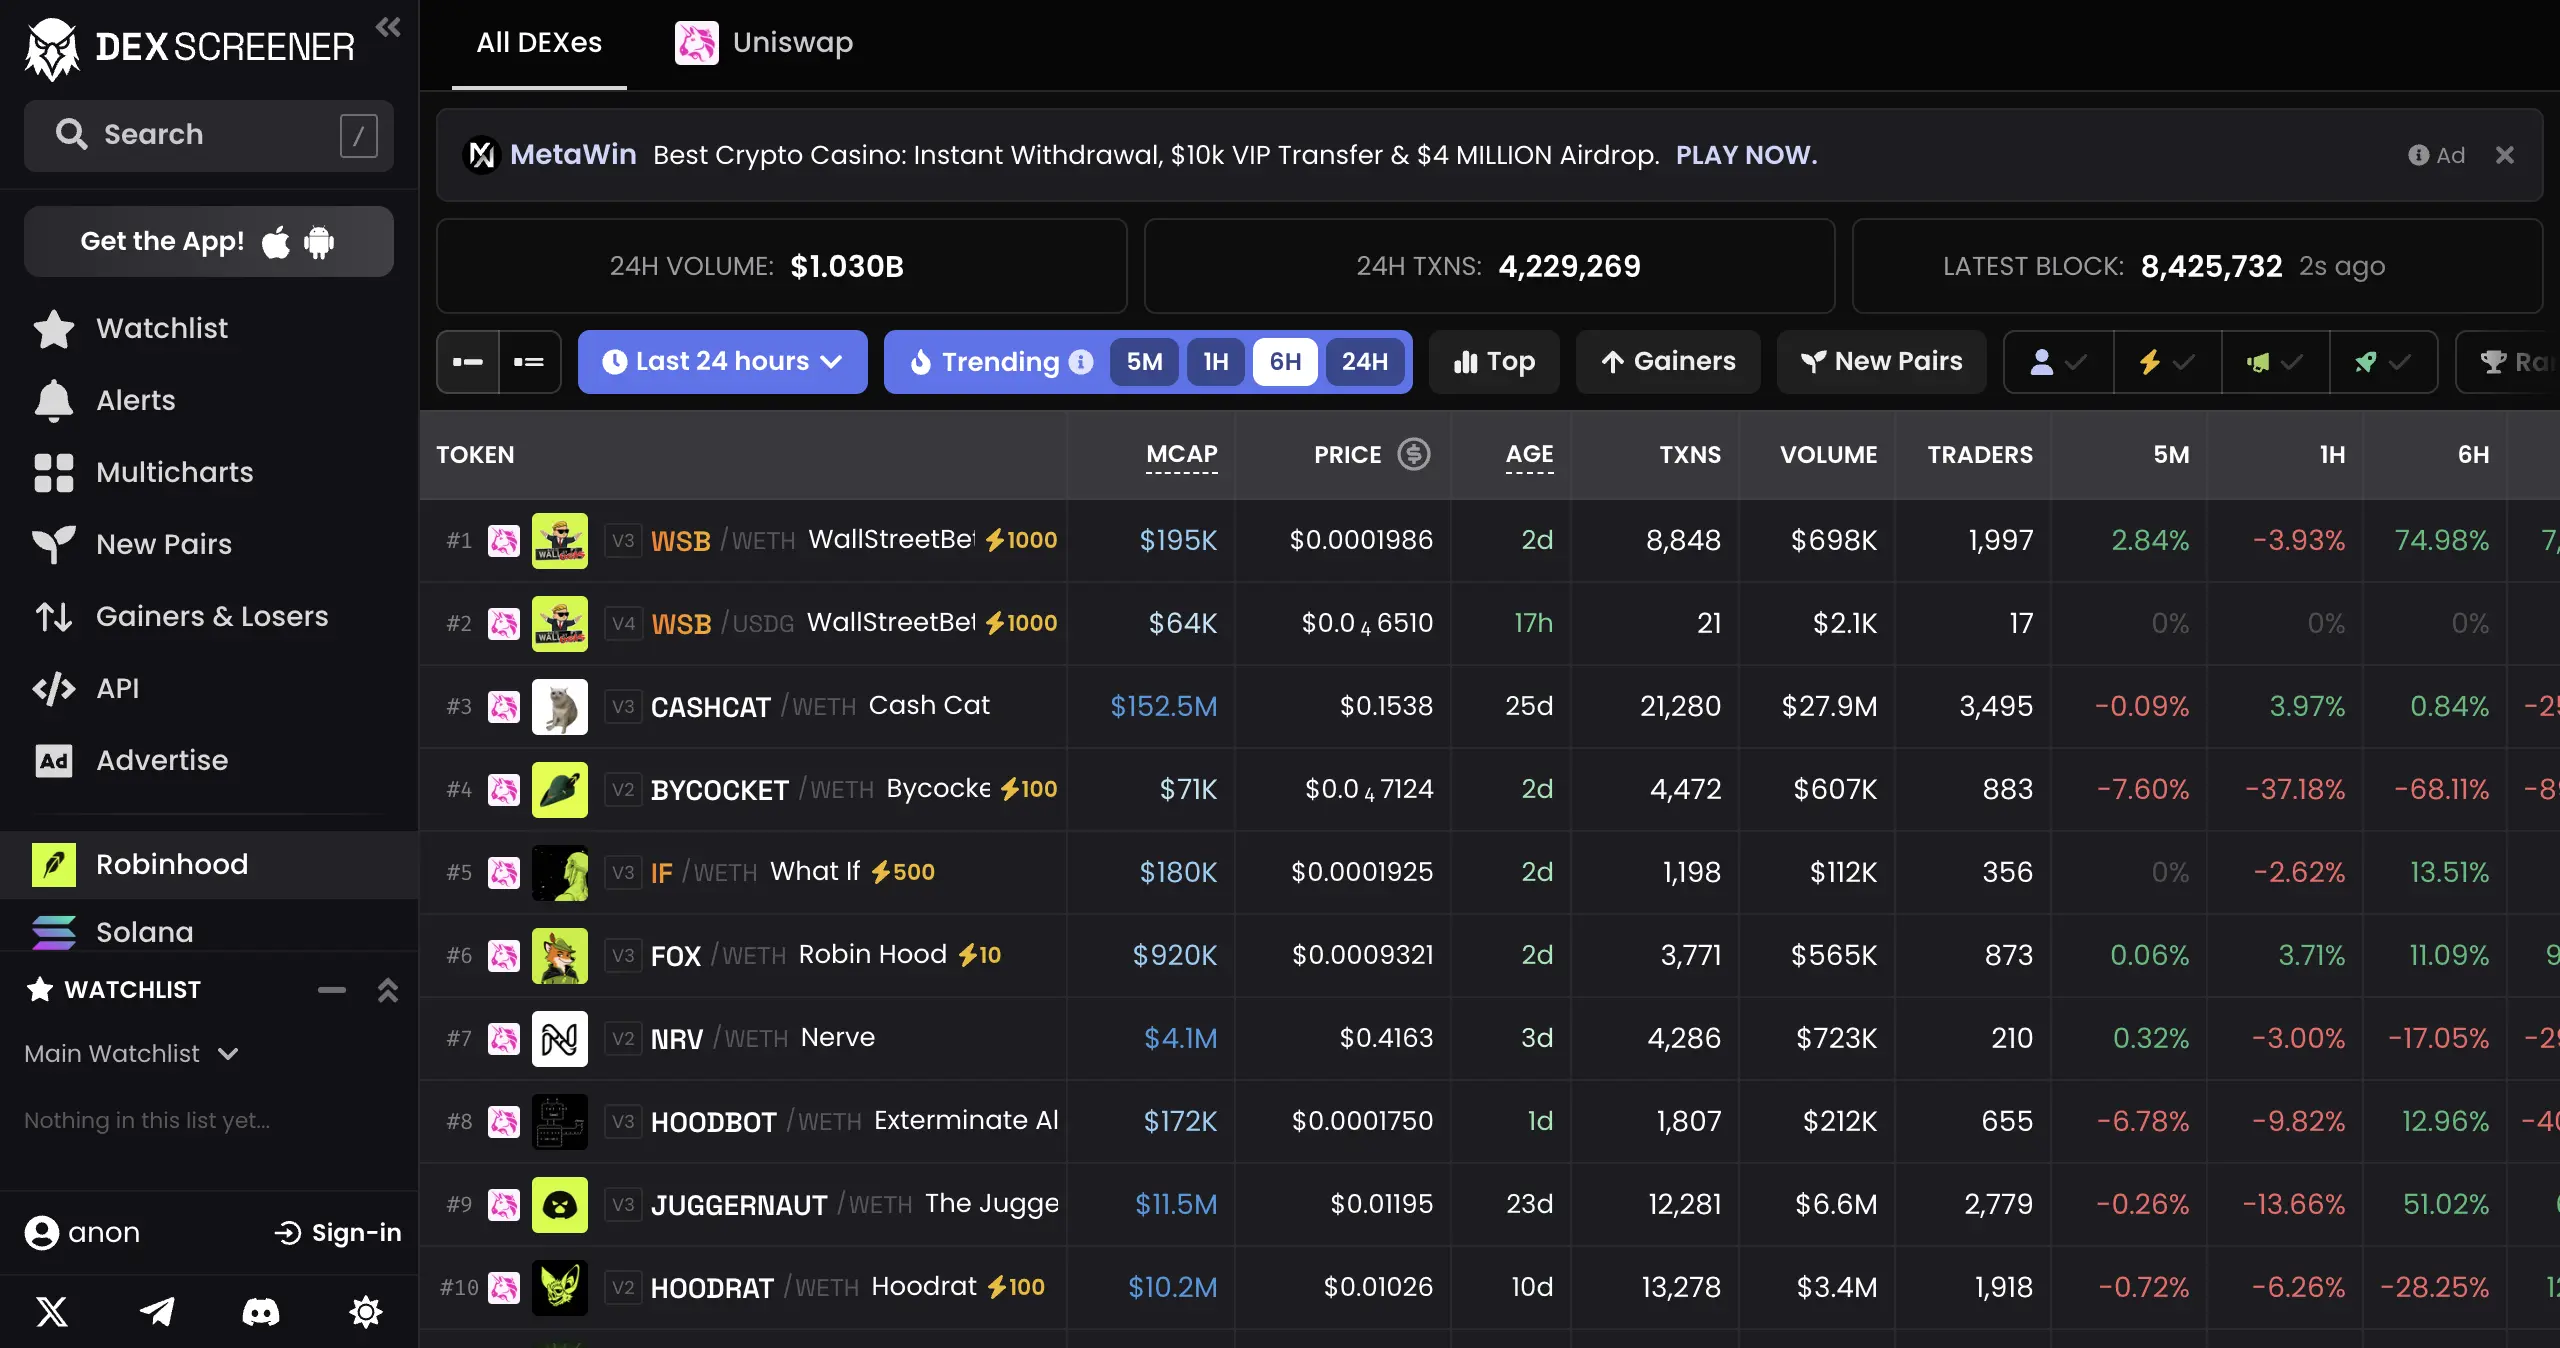The image size is (2560, 1348).
Task: Select the compact row layout icon
Action: pyautogui.click(x=468, y=362)
